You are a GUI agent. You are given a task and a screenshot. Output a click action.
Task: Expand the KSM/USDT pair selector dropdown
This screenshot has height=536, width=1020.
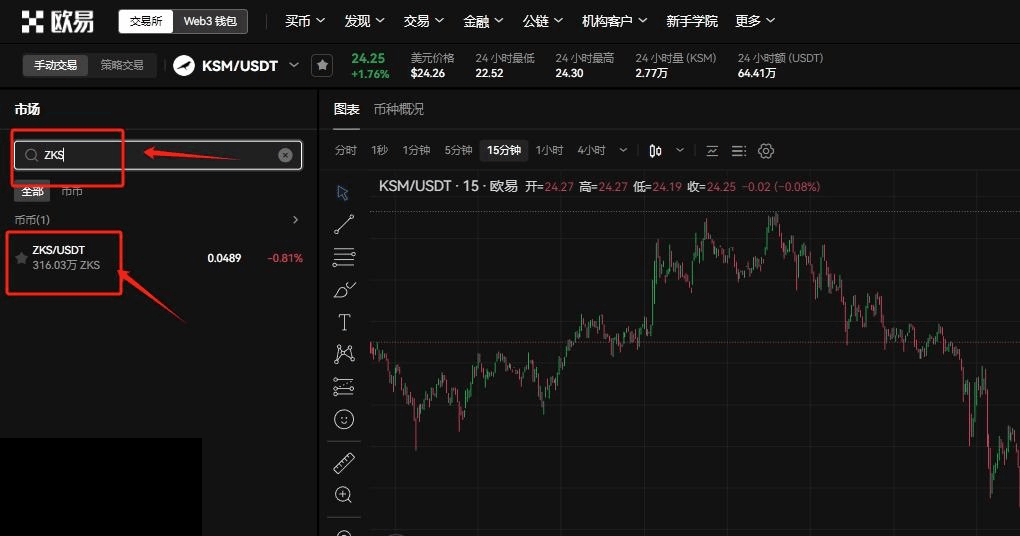pyautogui.click(x=294, y=65)
